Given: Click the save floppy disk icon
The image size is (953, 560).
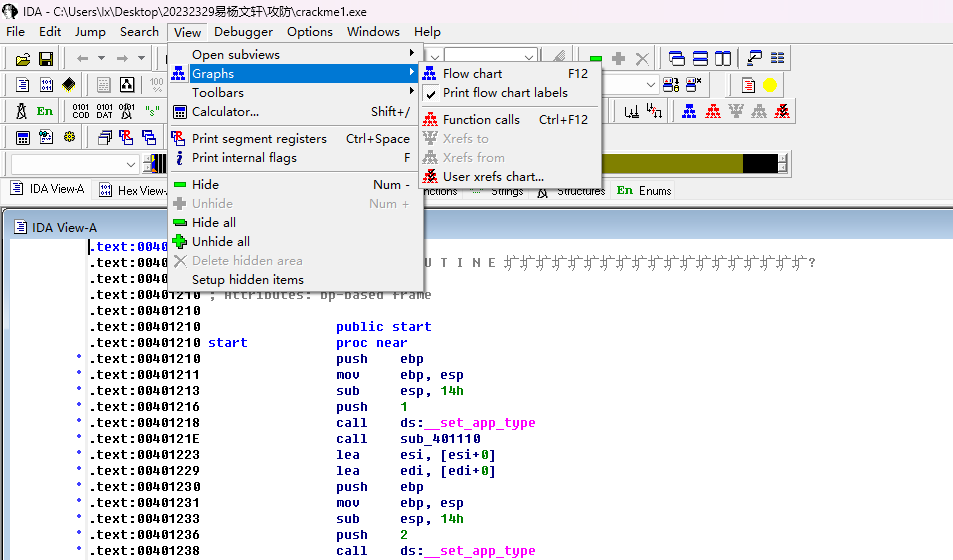Looking at the screenshot, I should point(46,59).
